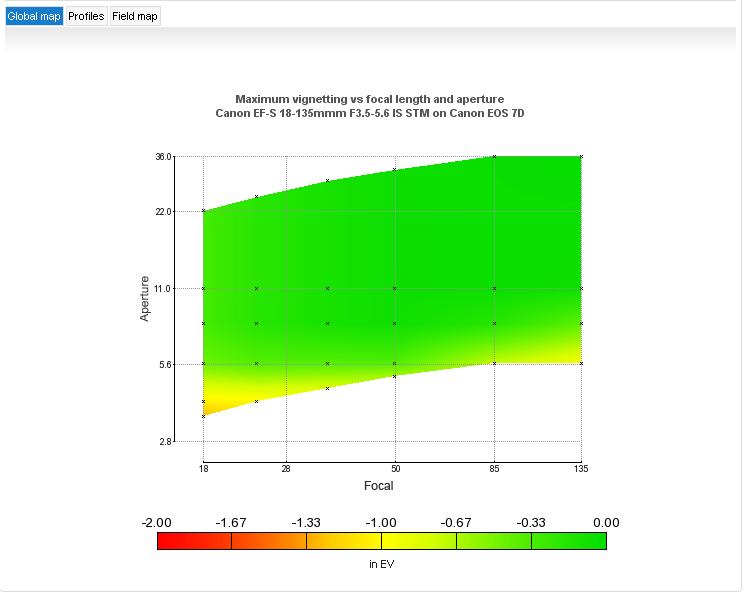Click the 'Aperture' axis title
Screen dimensions: 744x595
144,298
